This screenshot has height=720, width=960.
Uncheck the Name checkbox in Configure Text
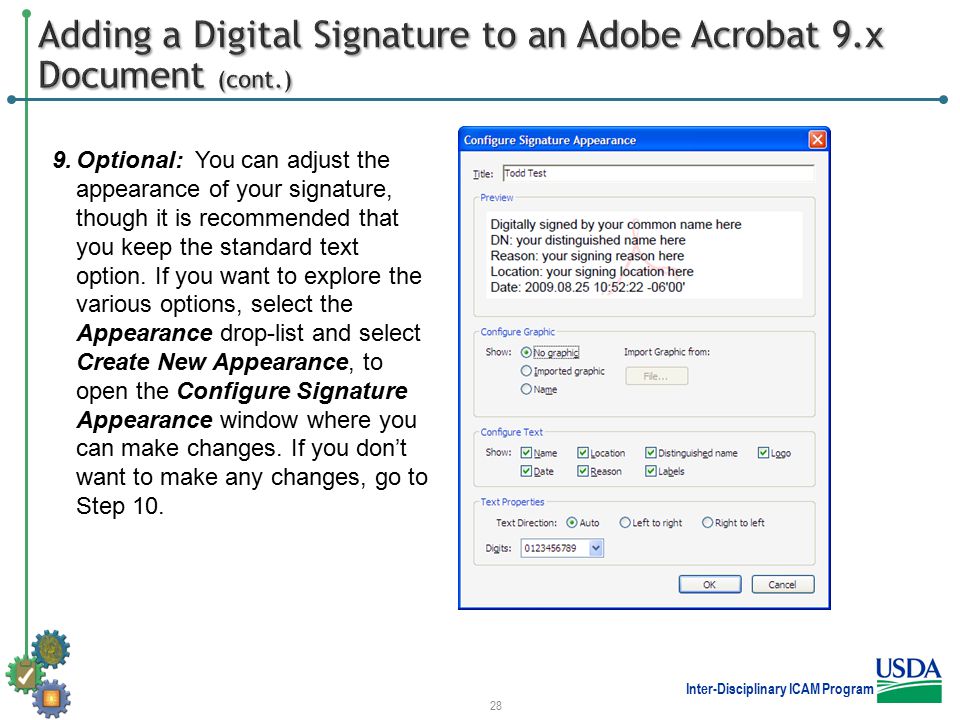click(x=526, y=453)
